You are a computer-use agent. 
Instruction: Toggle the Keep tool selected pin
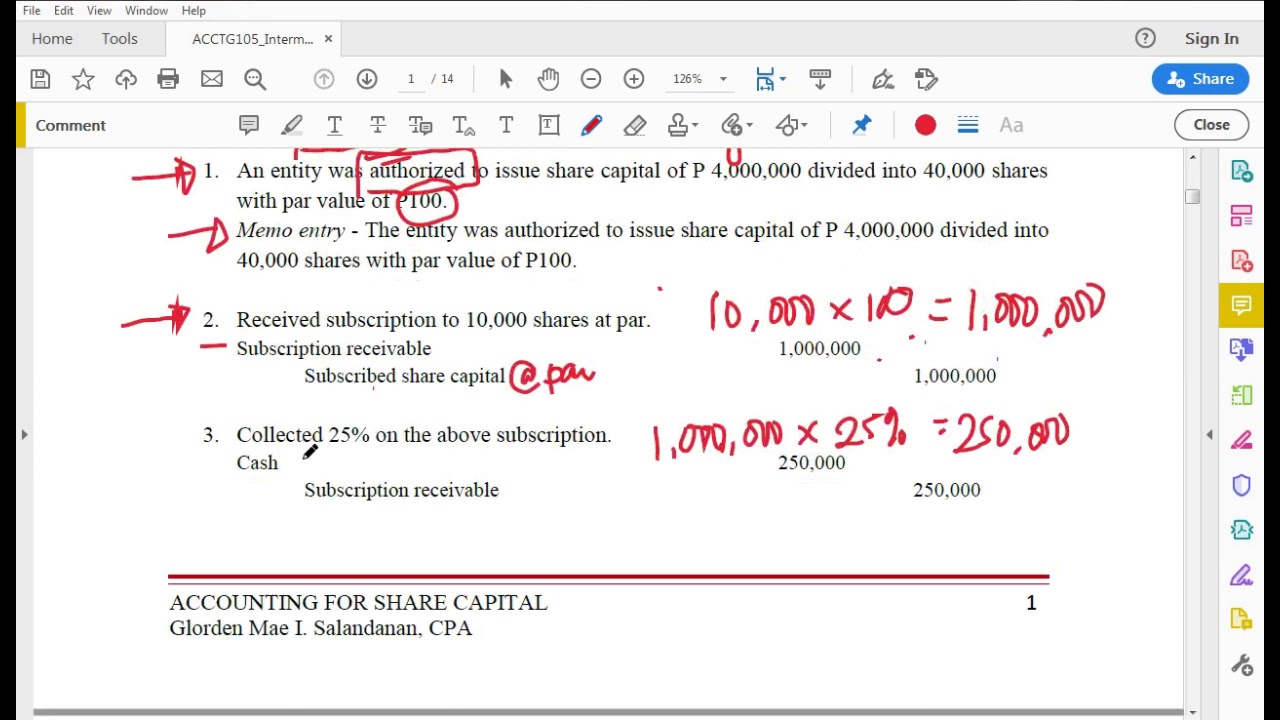tap(861, 125)
